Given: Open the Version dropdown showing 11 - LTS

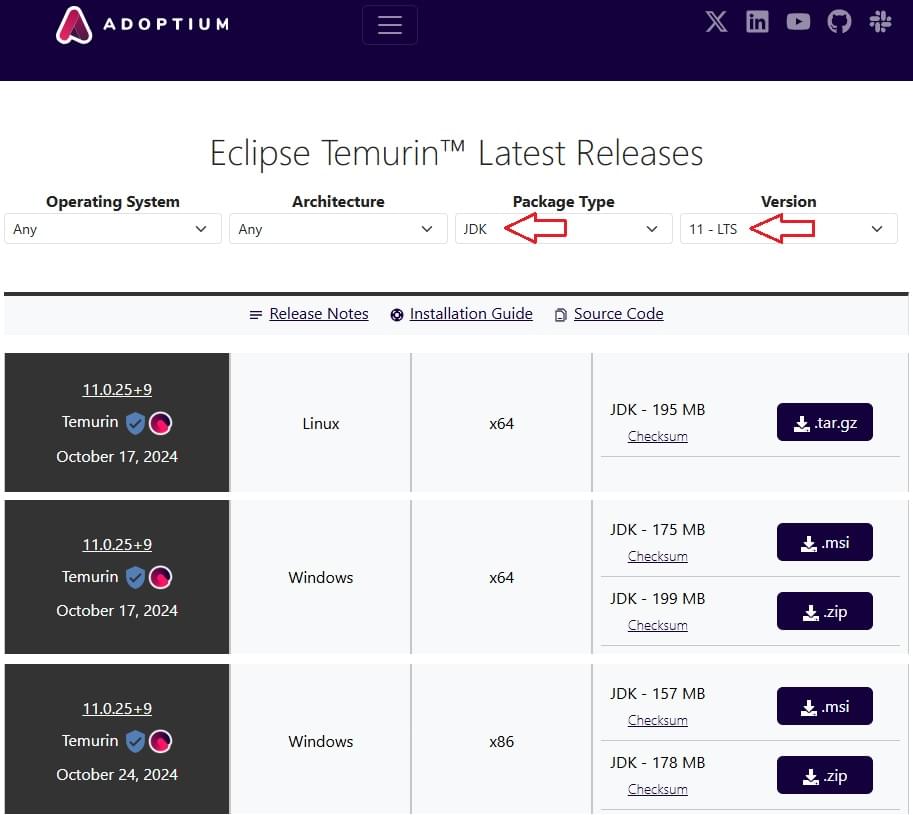Looking at the screenshot, I should coord(788,229).
